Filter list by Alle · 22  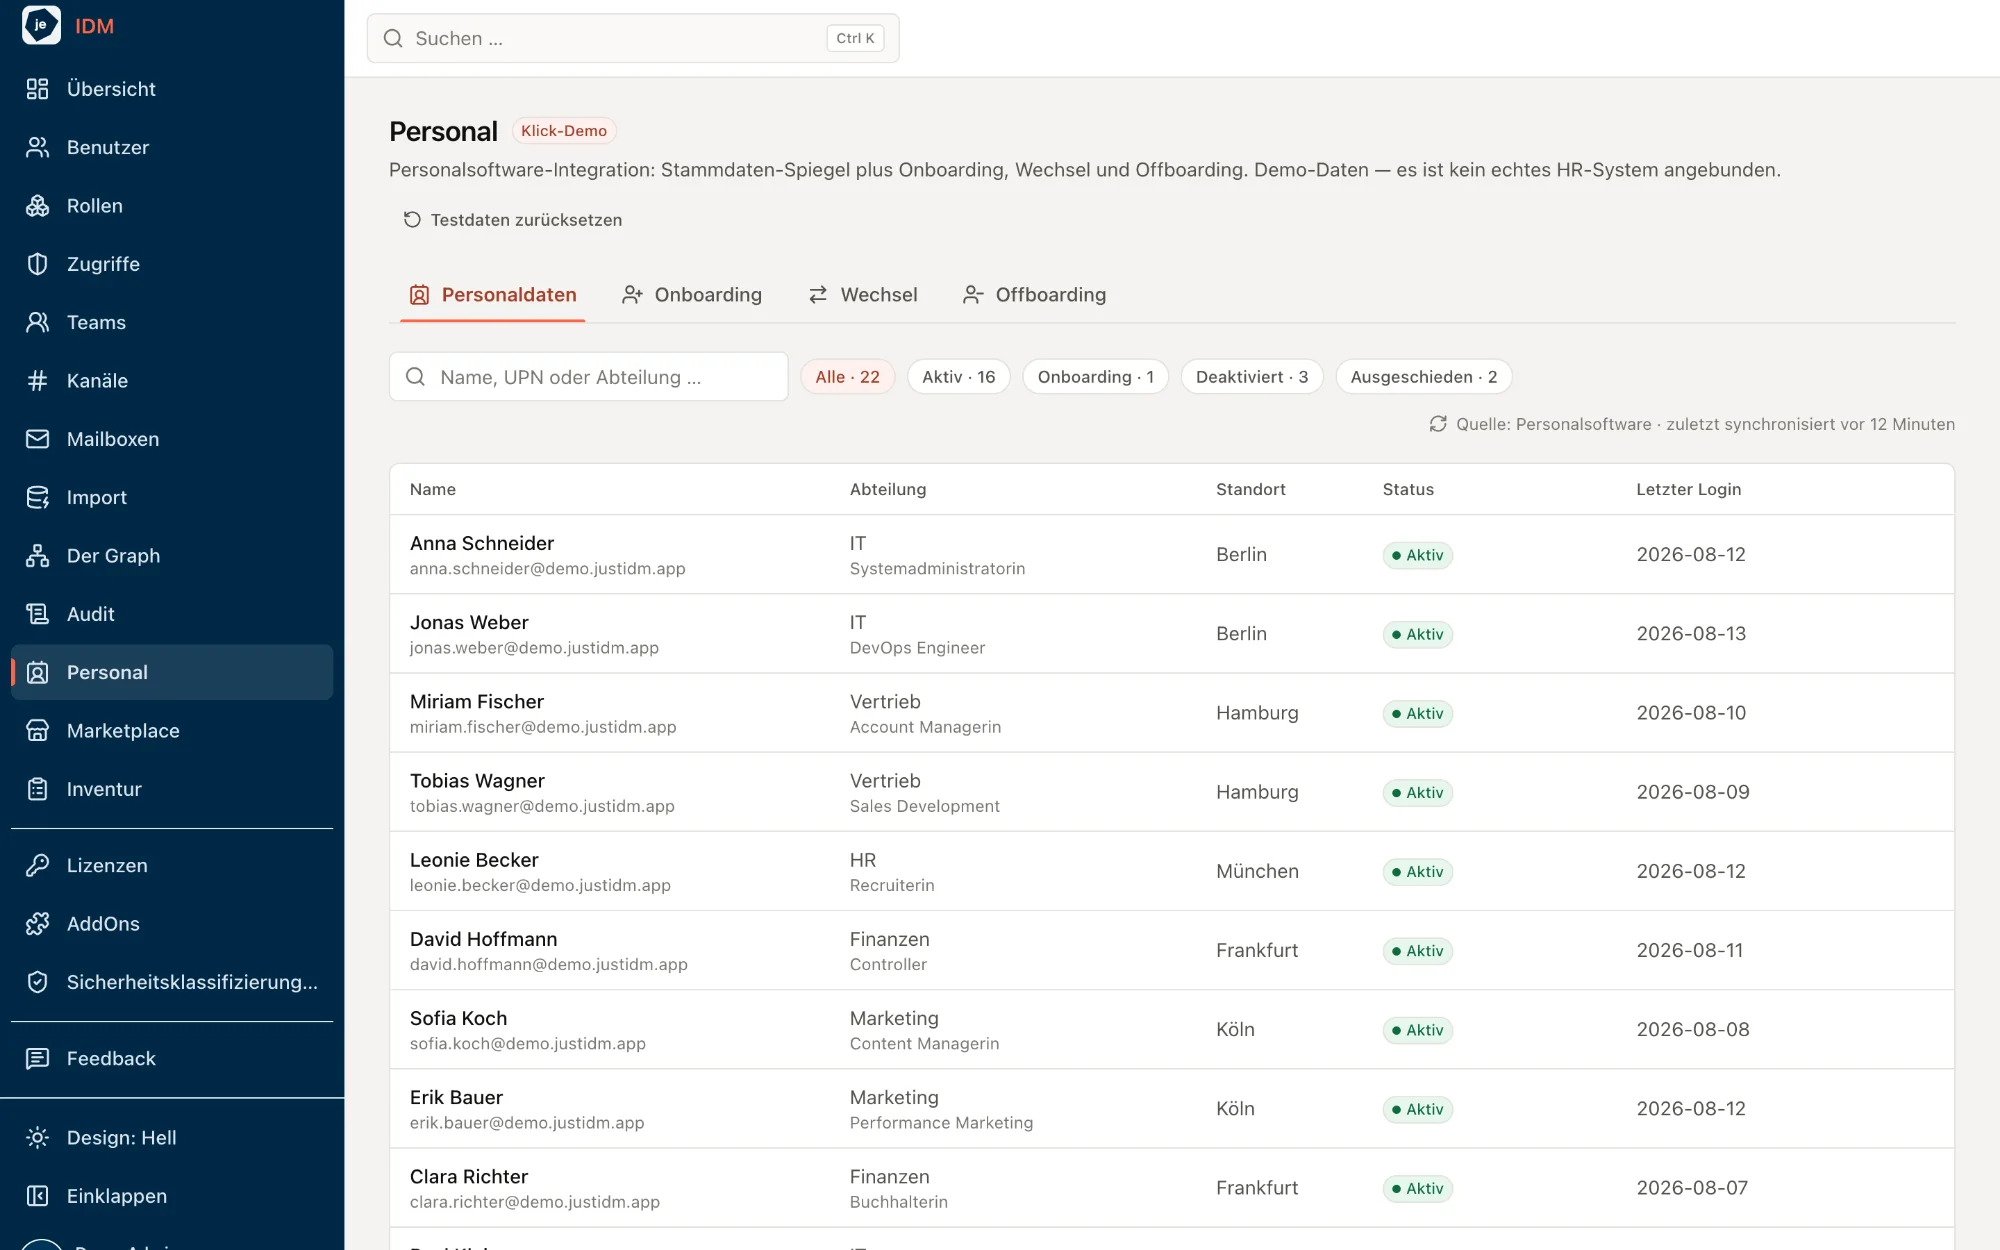847,377
